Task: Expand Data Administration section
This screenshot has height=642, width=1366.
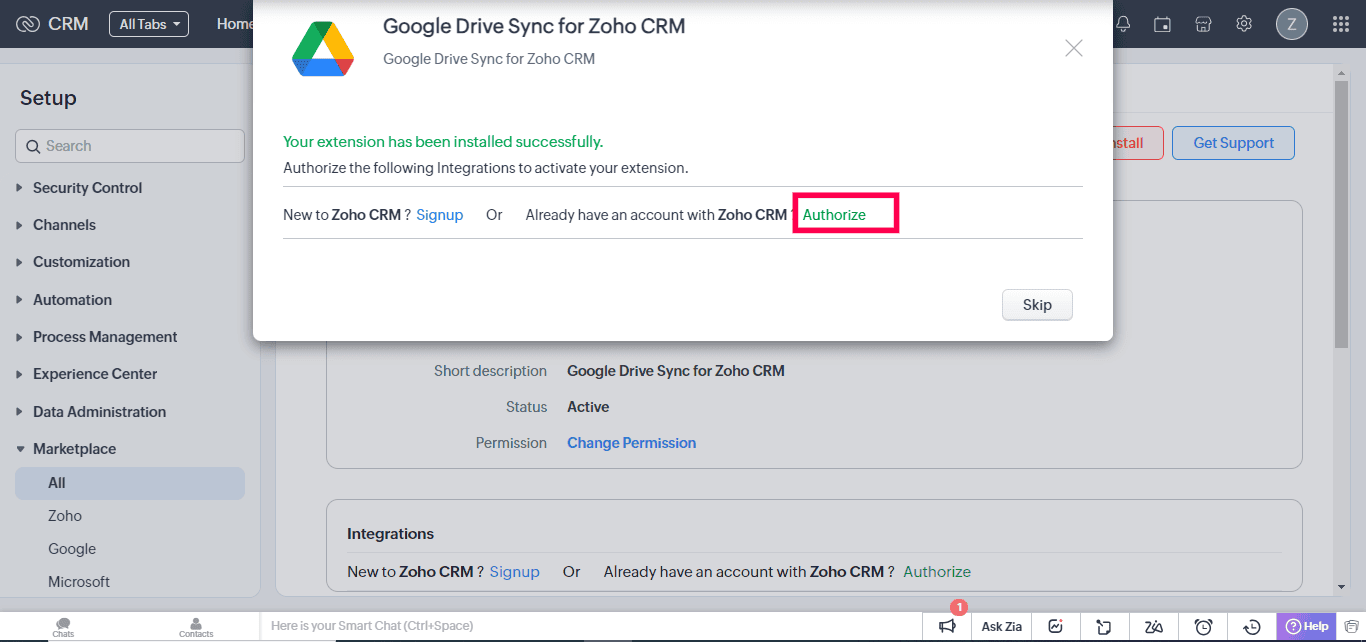Action: [x=91, y=412]
